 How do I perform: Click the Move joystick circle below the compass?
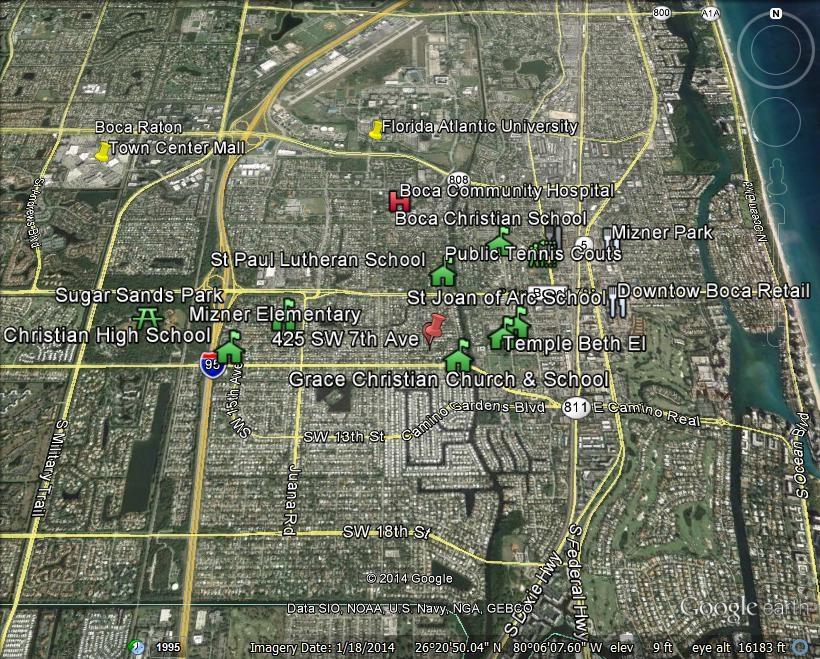tap(776, 122)
